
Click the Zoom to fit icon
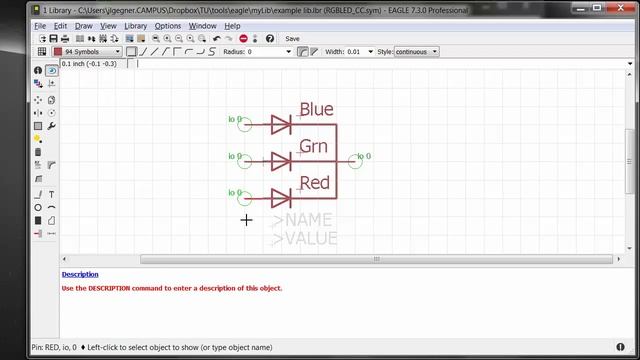[x=156, y=39]
